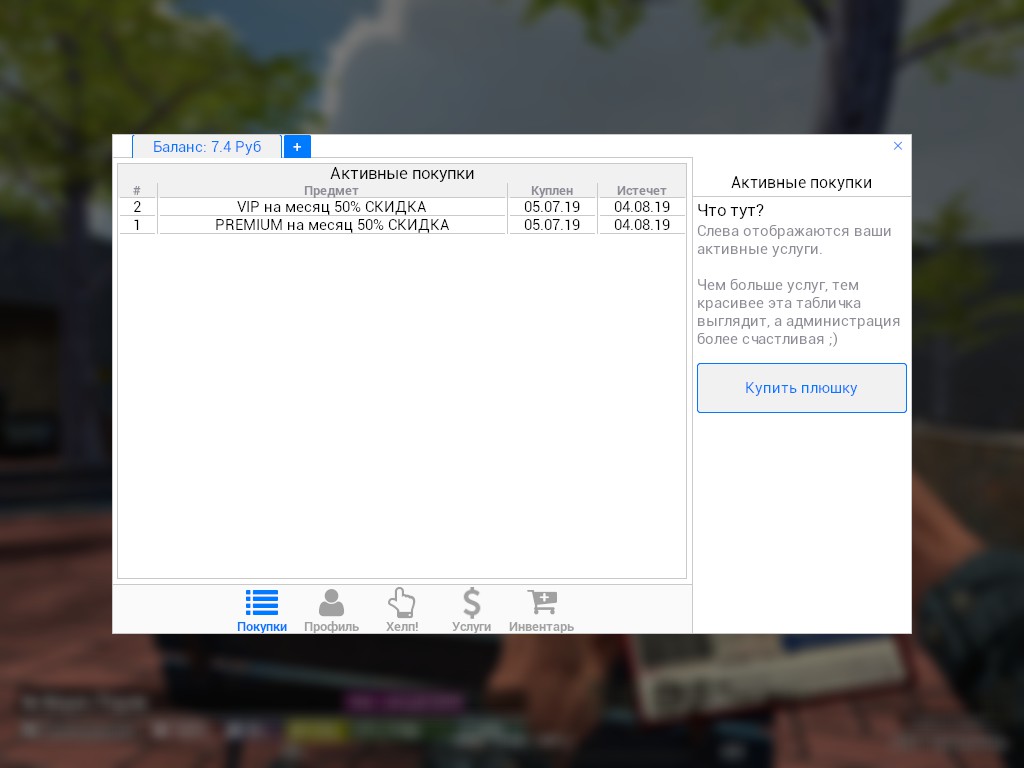The width and height of the screenshot is (1024, 768).
Task: Click the Купить плюшку button
Action: (801, 388)
